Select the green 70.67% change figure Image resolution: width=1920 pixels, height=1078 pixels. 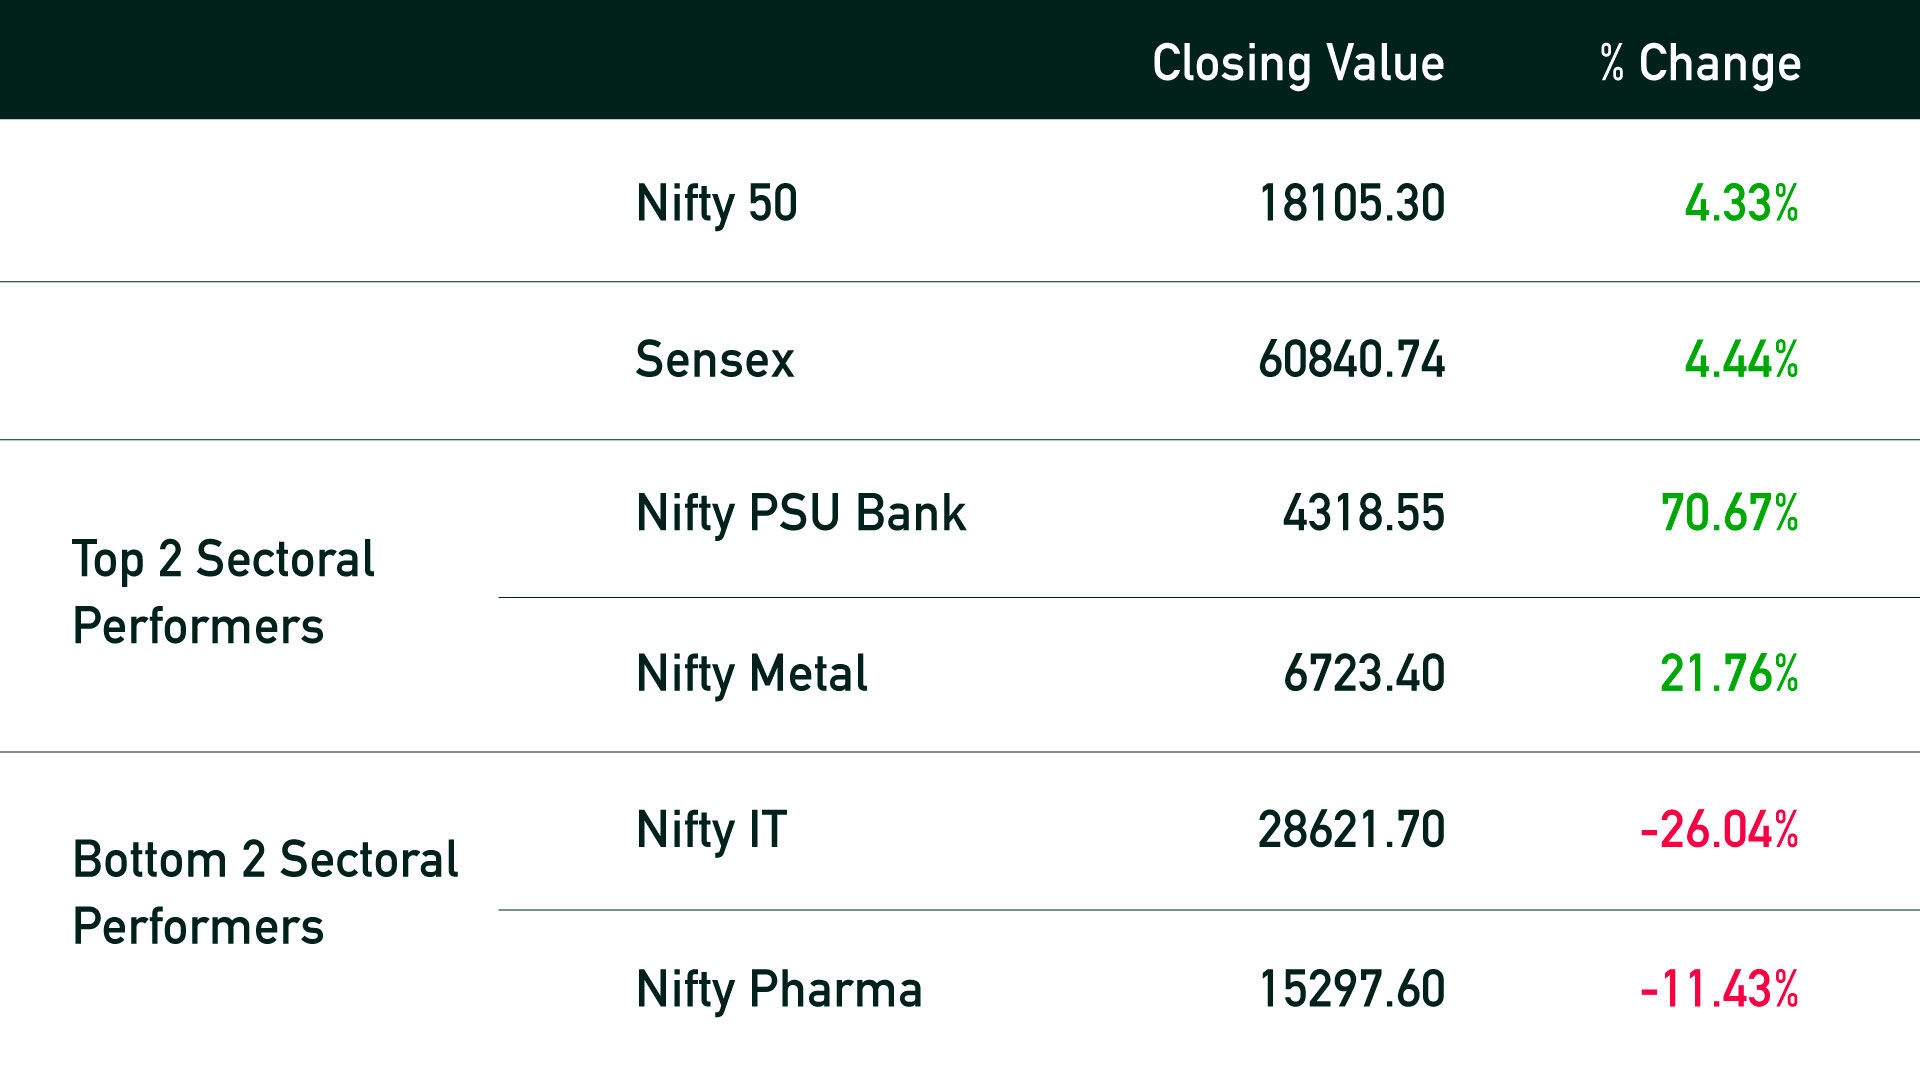tap(1730, 513)
